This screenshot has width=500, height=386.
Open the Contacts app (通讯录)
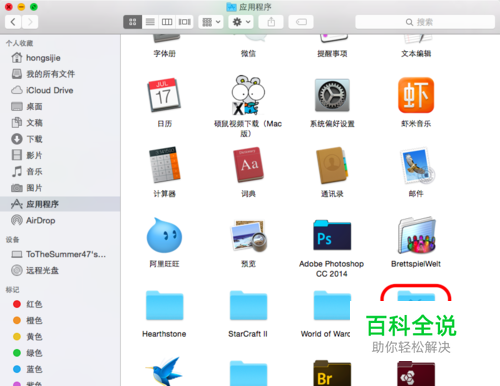pyautogui.click(x=332, y=165)
